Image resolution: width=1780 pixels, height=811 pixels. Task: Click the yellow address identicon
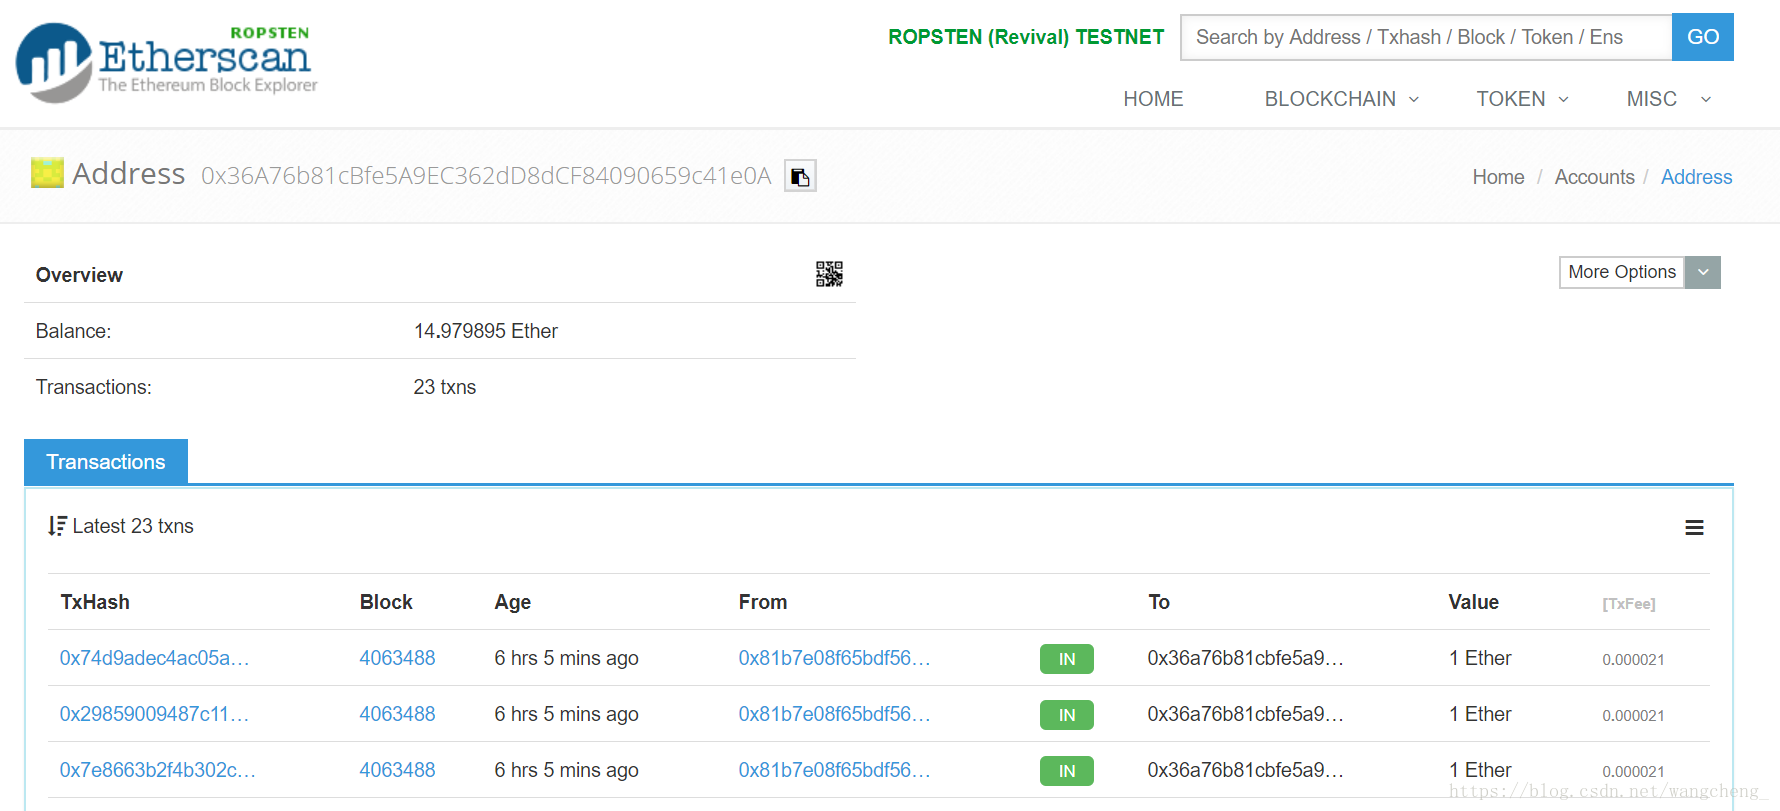(x=47, y=173)
